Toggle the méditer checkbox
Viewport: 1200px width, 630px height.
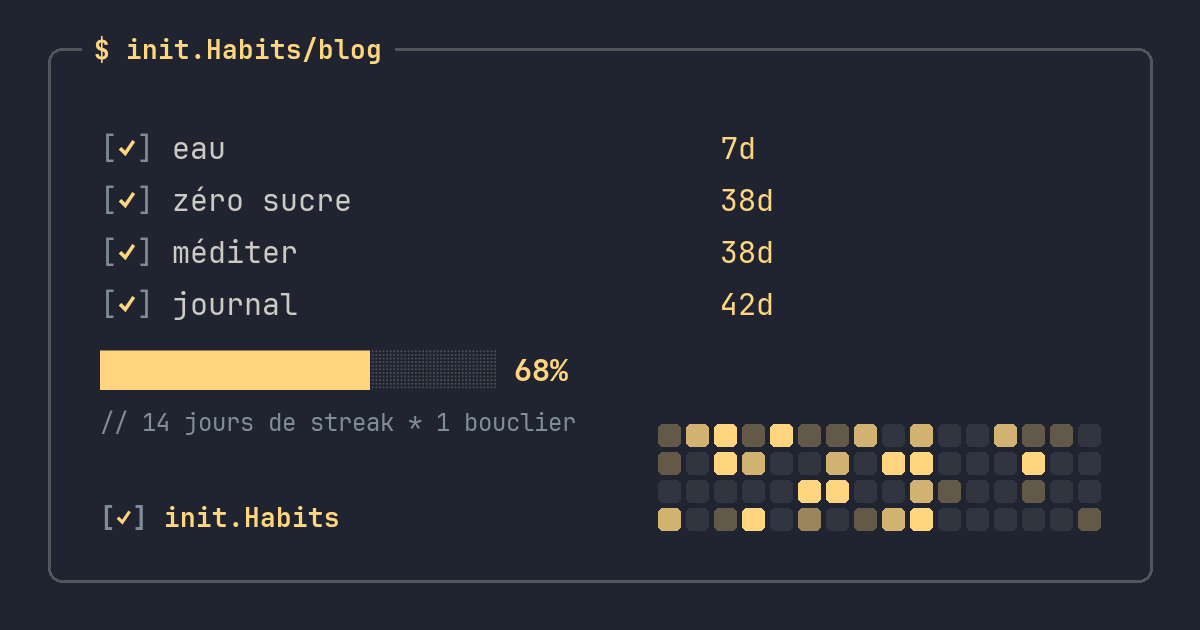(127, 253)
